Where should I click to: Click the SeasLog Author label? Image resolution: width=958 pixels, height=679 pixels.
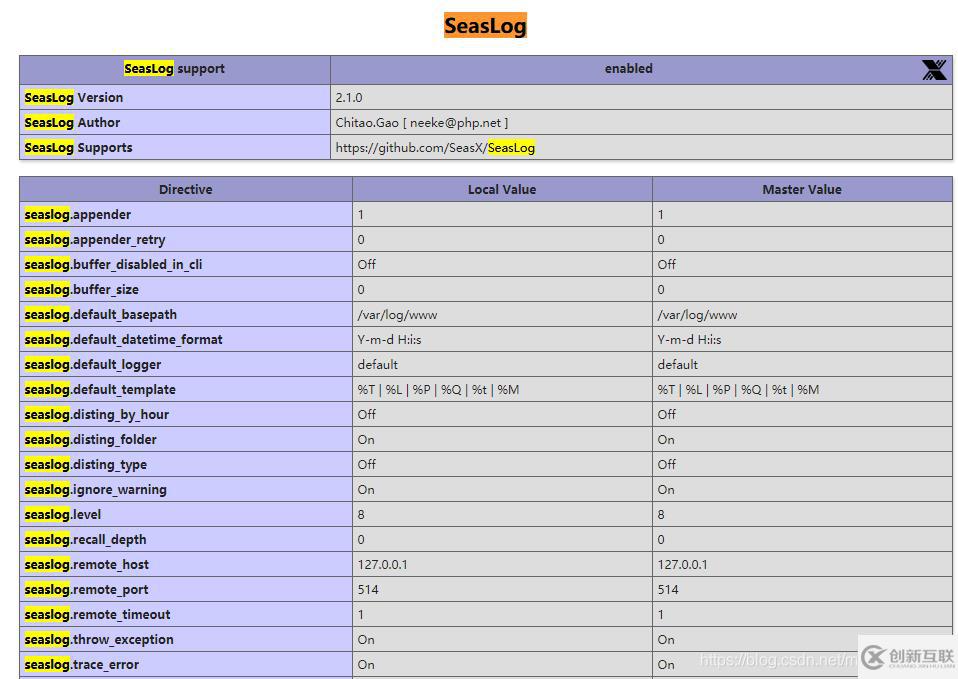tap(72, 122)
